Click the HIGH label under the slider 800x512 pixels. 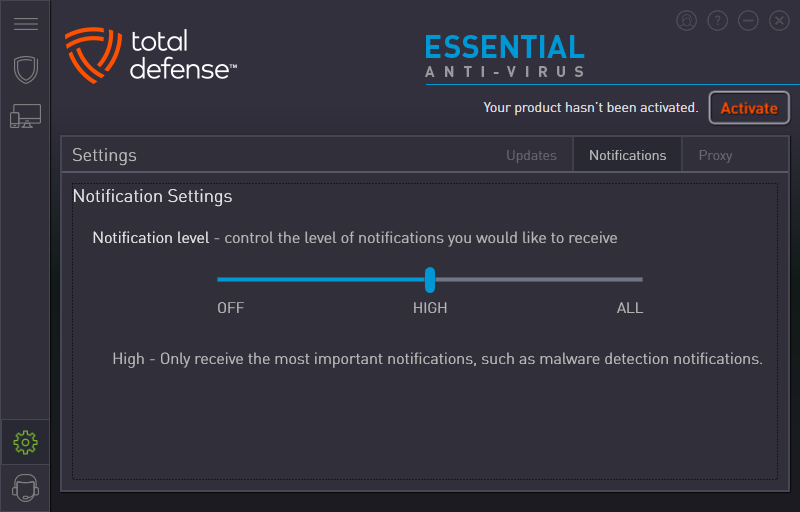pyautogui.click(x=430, y=308)
